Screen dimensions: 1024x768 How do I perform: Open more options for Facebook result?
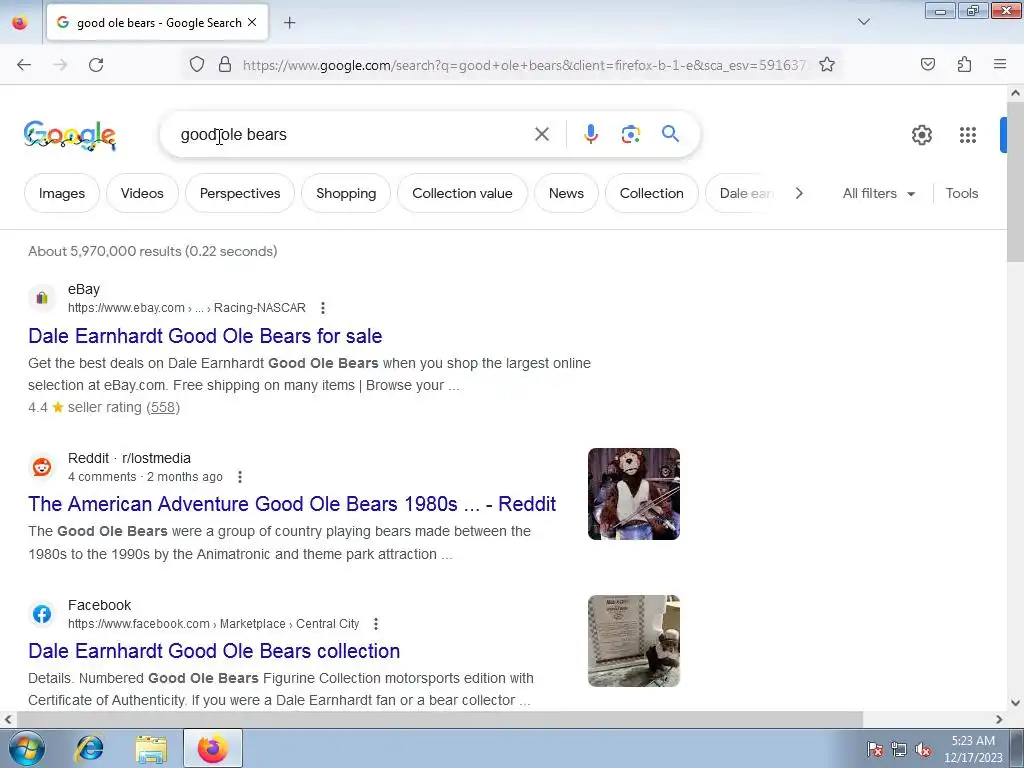point(376,624)
